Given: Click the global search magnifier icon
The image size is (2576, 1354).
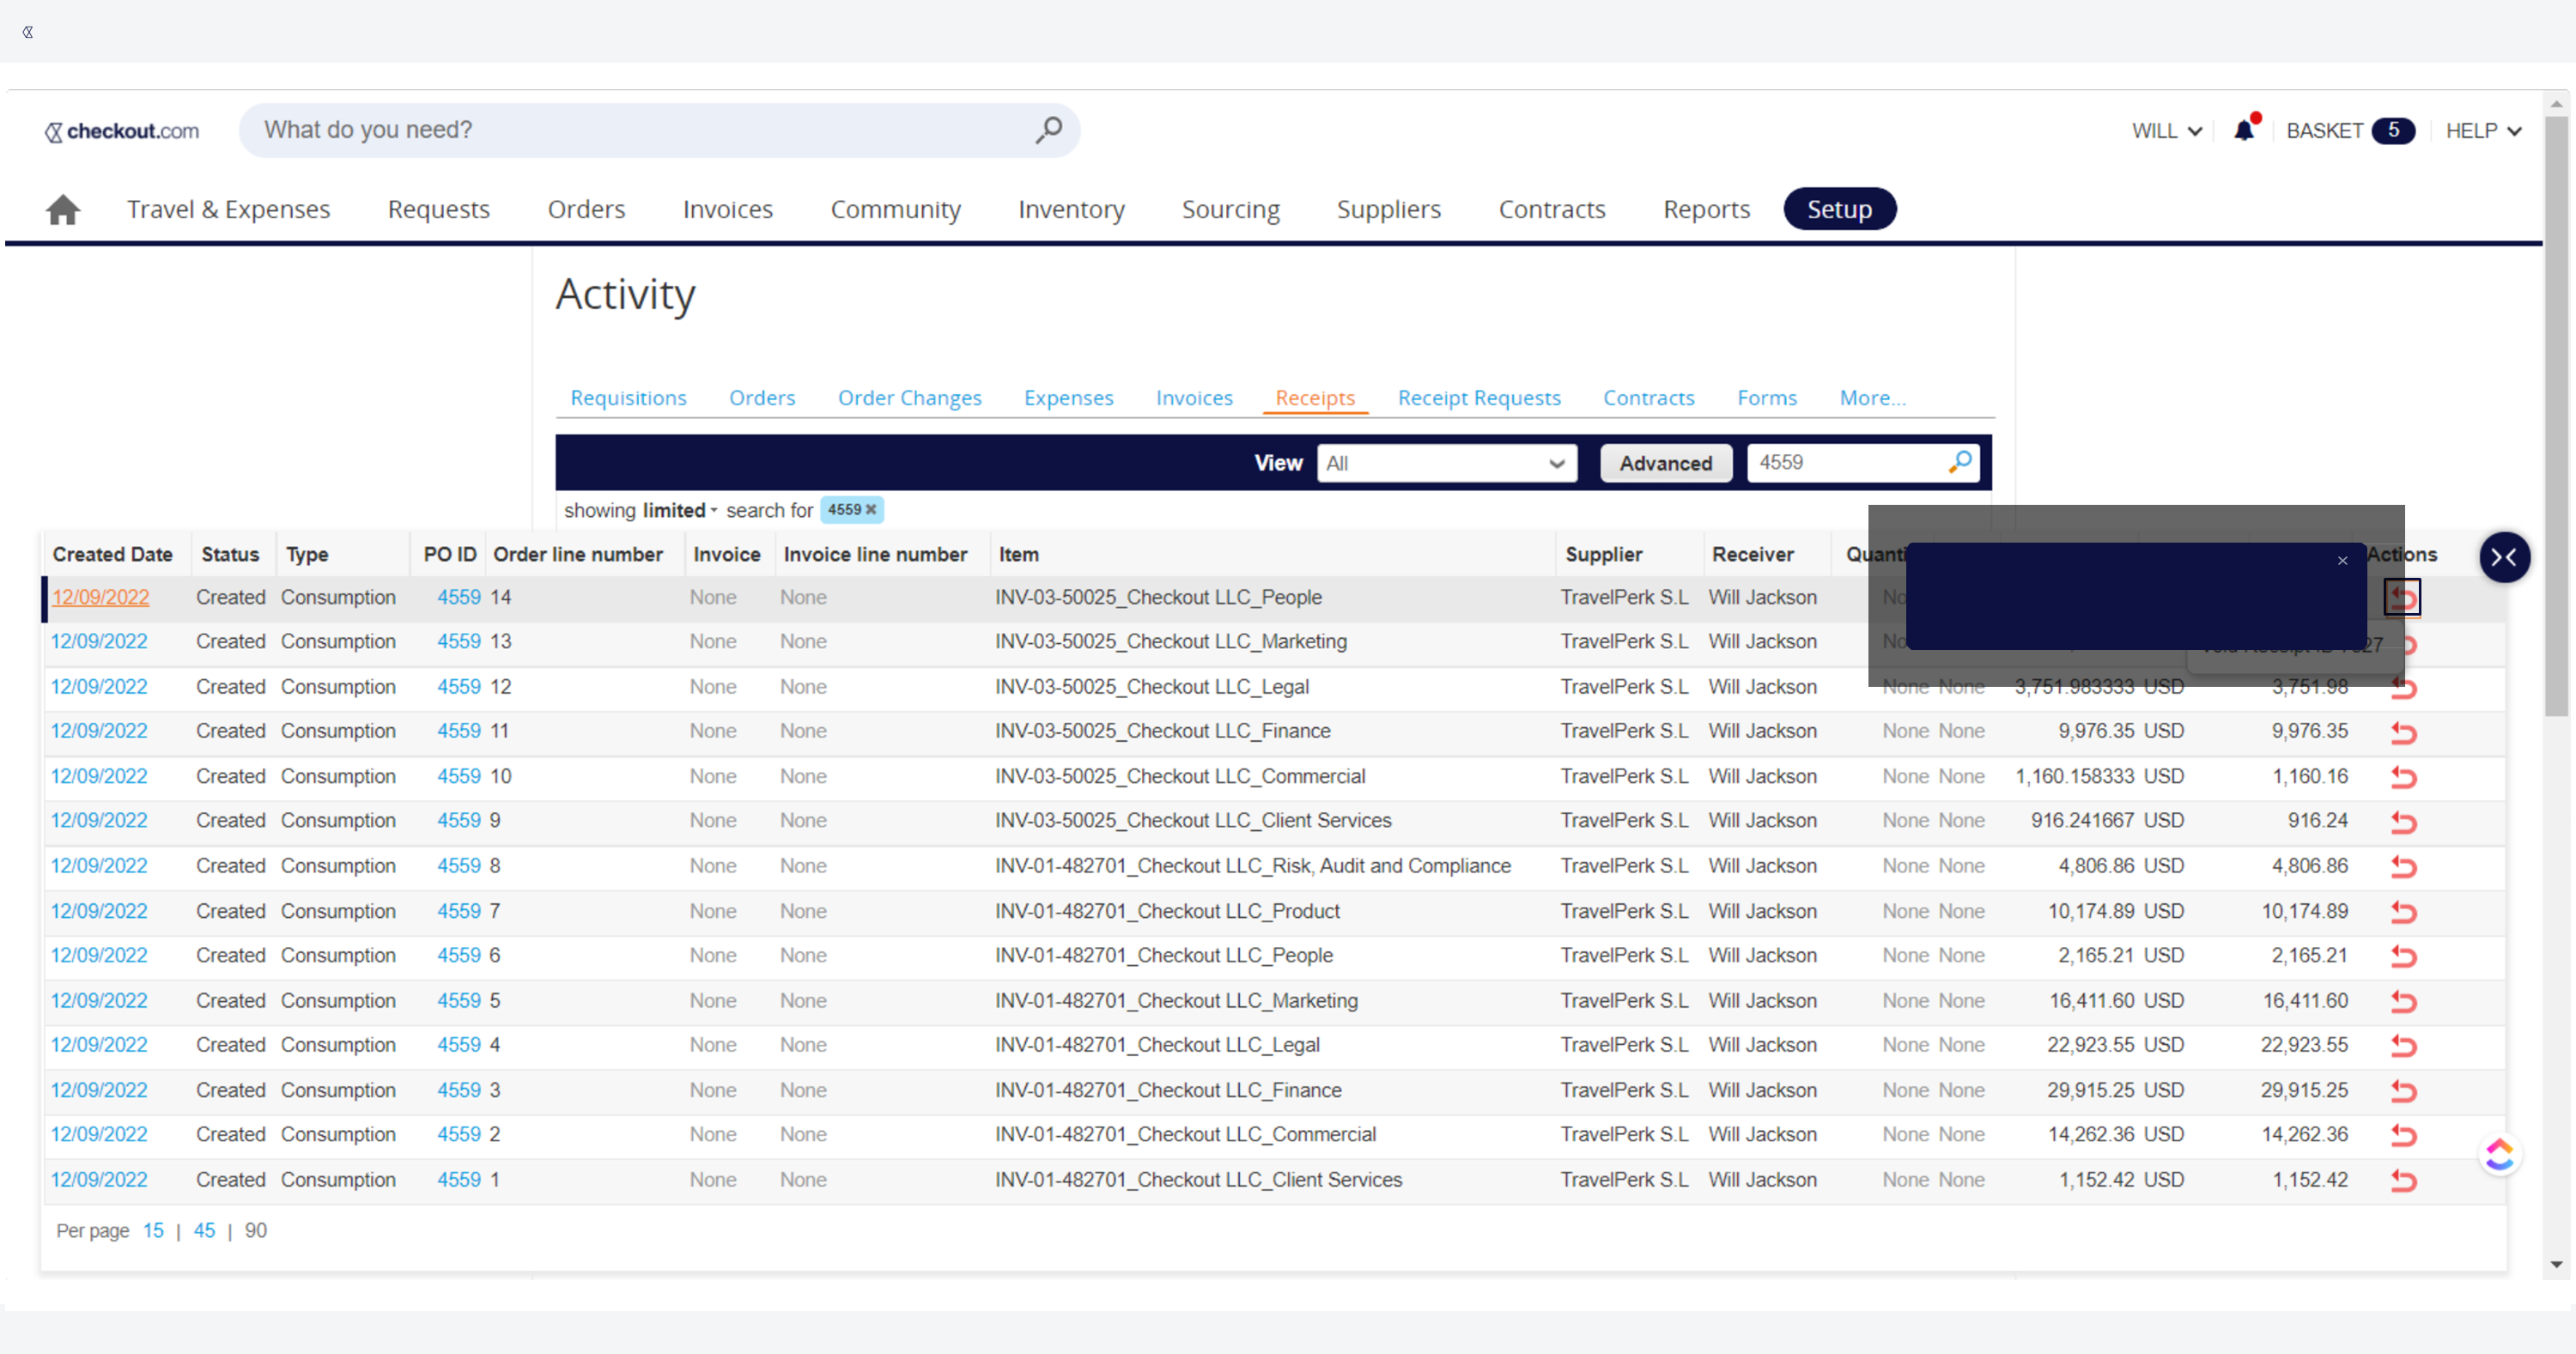Looking at the screenshot, I should pos(1048,130).
